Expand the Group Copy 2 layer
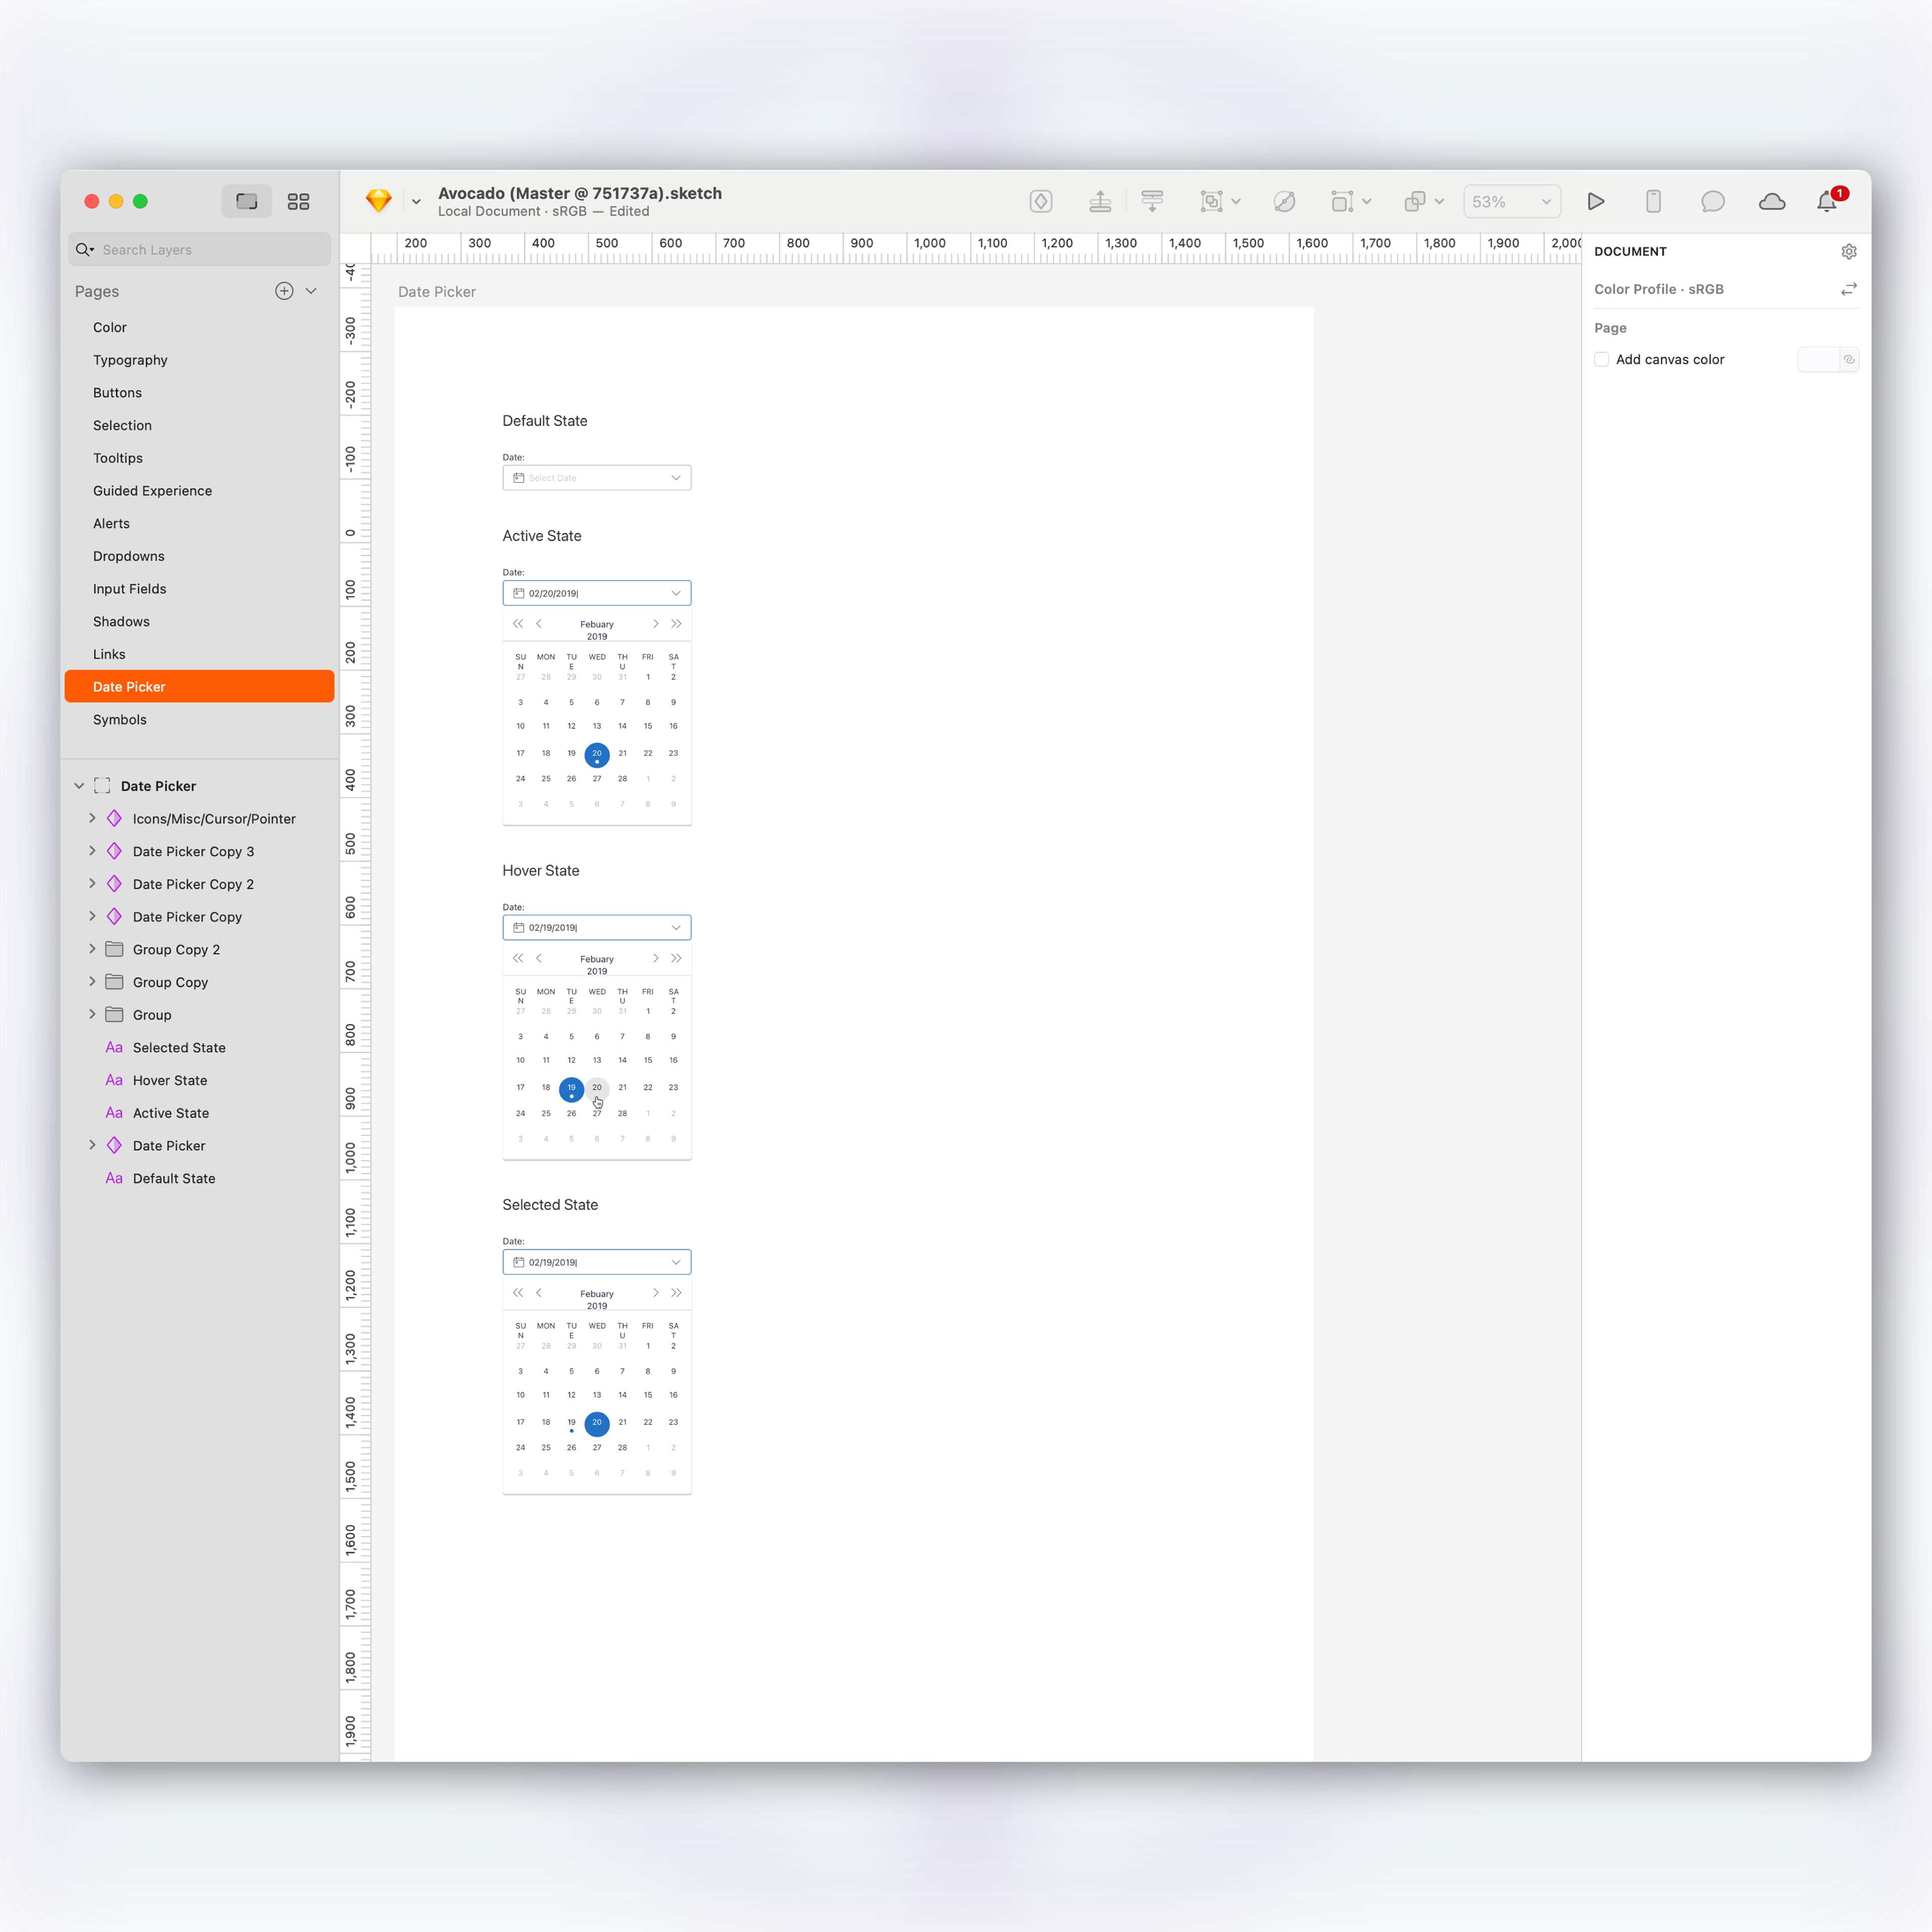1932x1932 pixels. point(92,949)
